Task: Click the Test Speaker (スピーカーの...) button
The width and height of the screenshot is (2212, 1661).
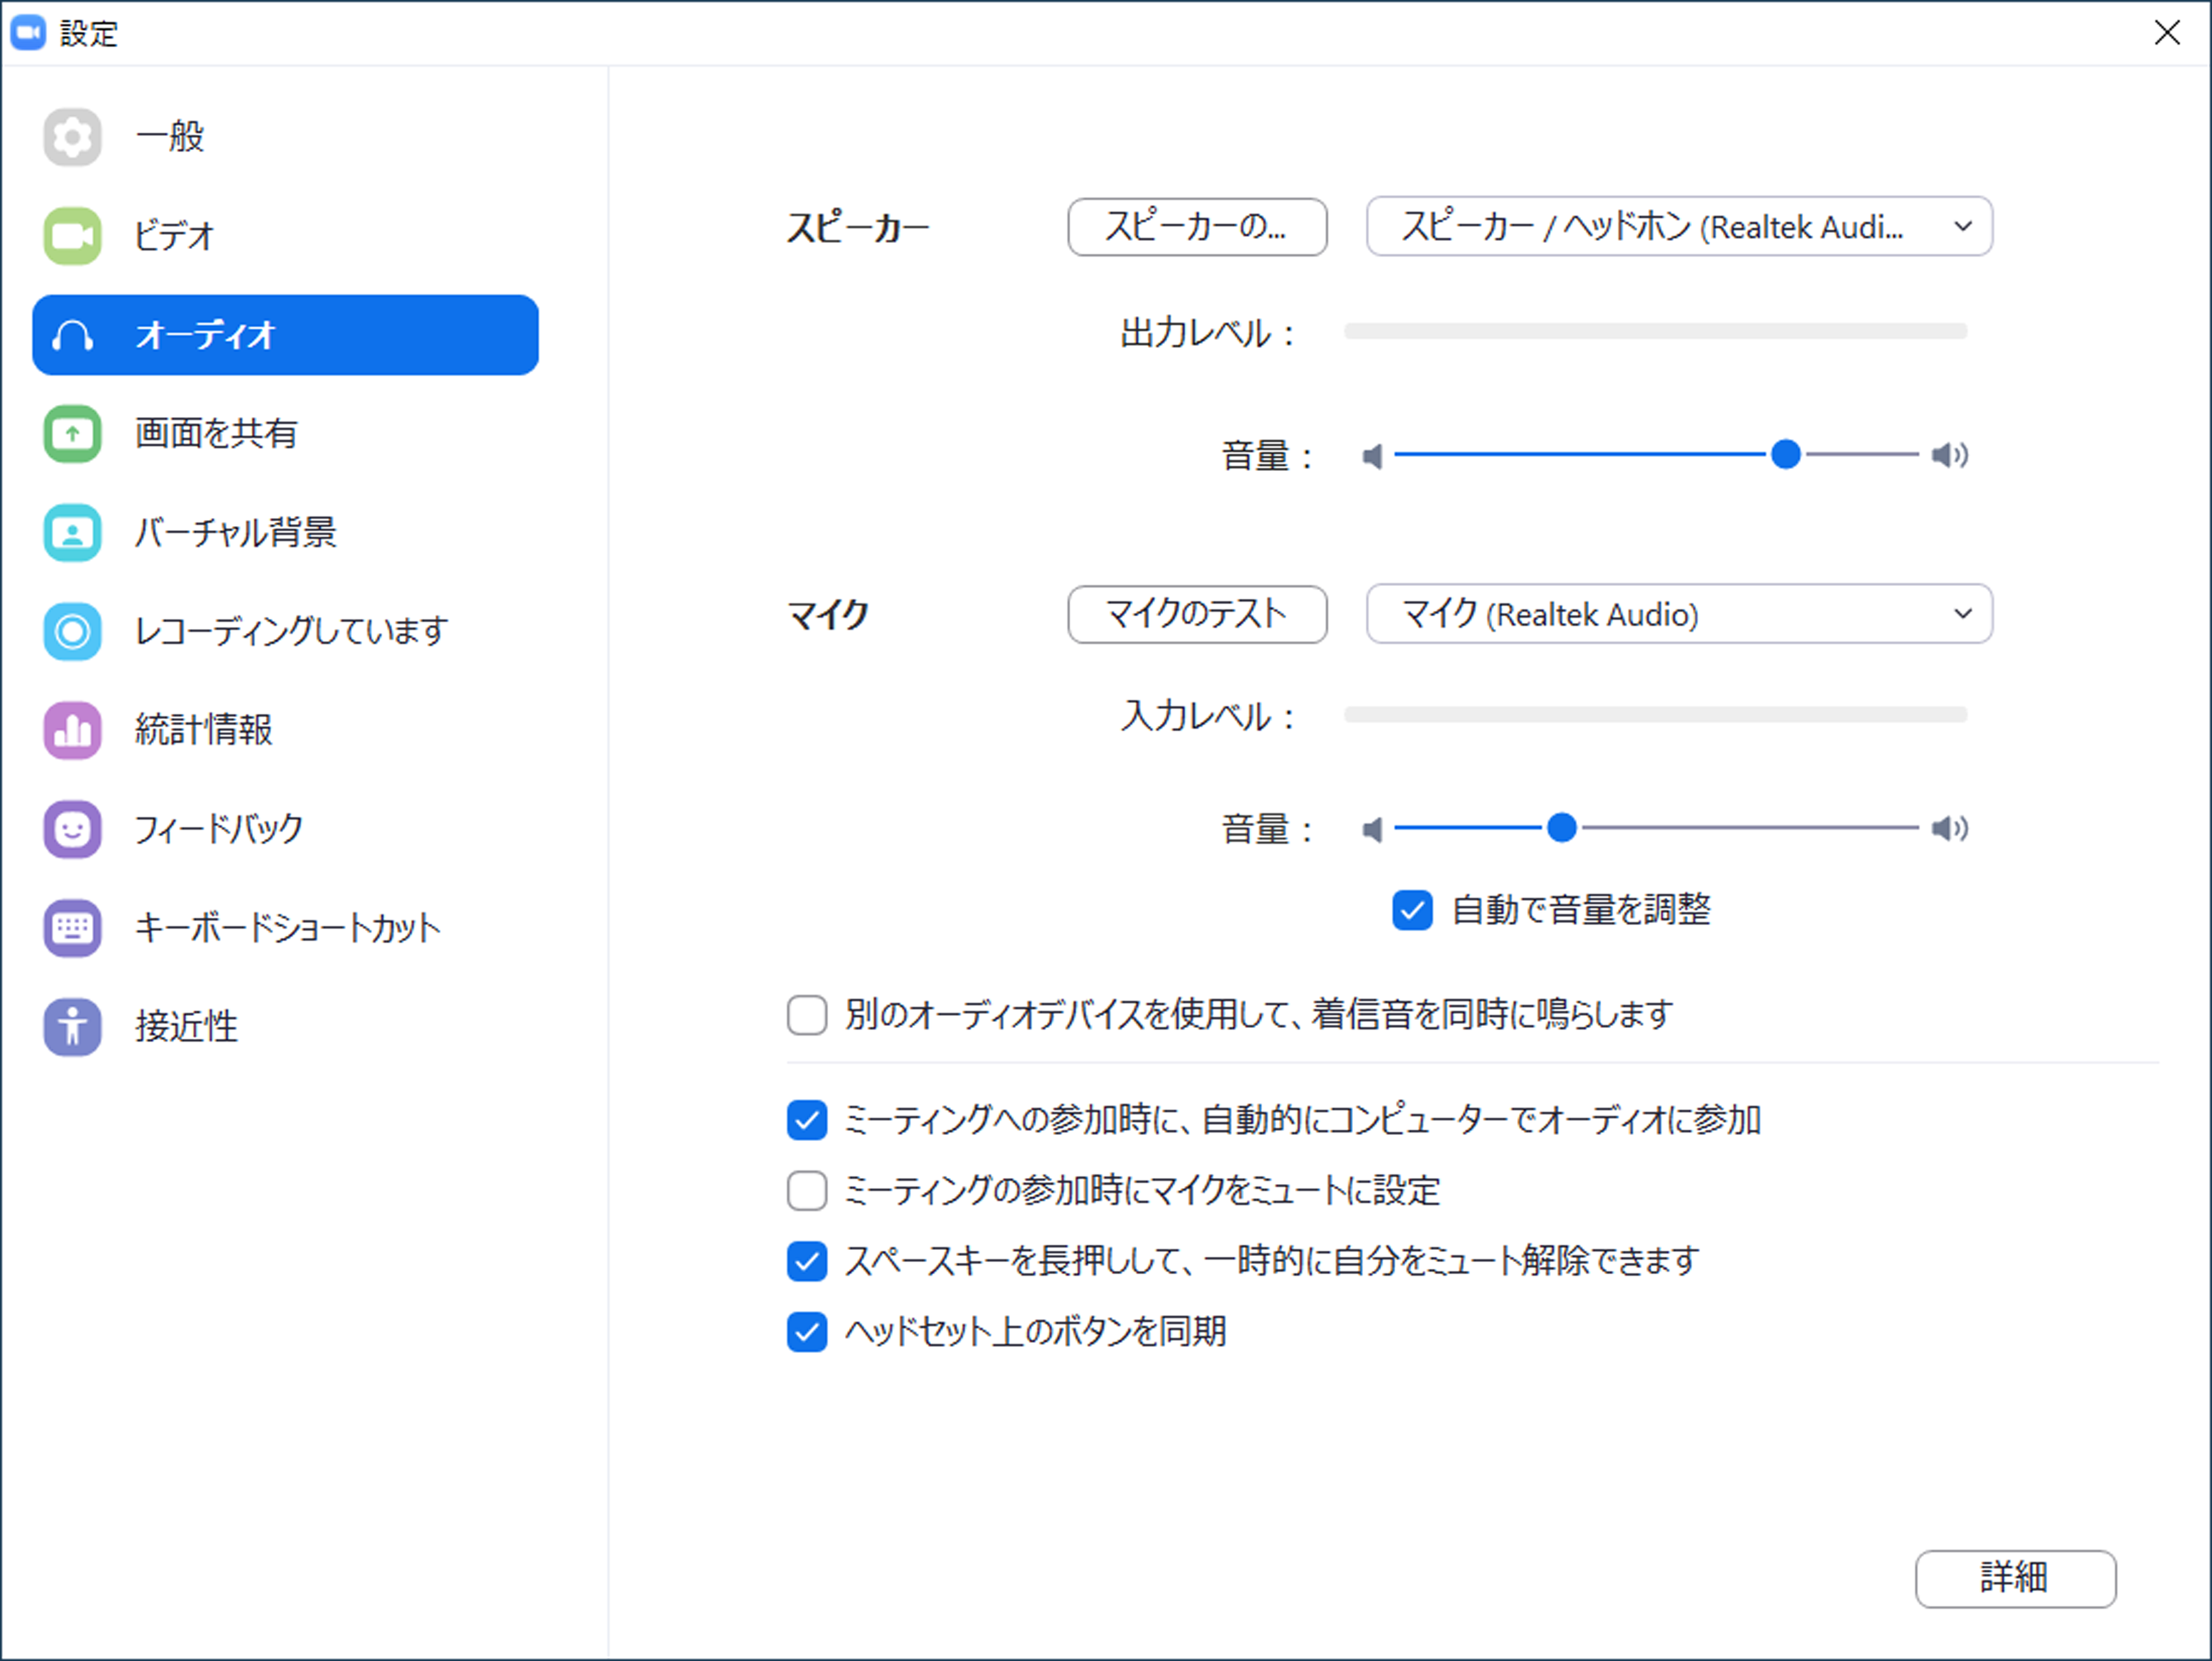Action: tap(1197, 227)
